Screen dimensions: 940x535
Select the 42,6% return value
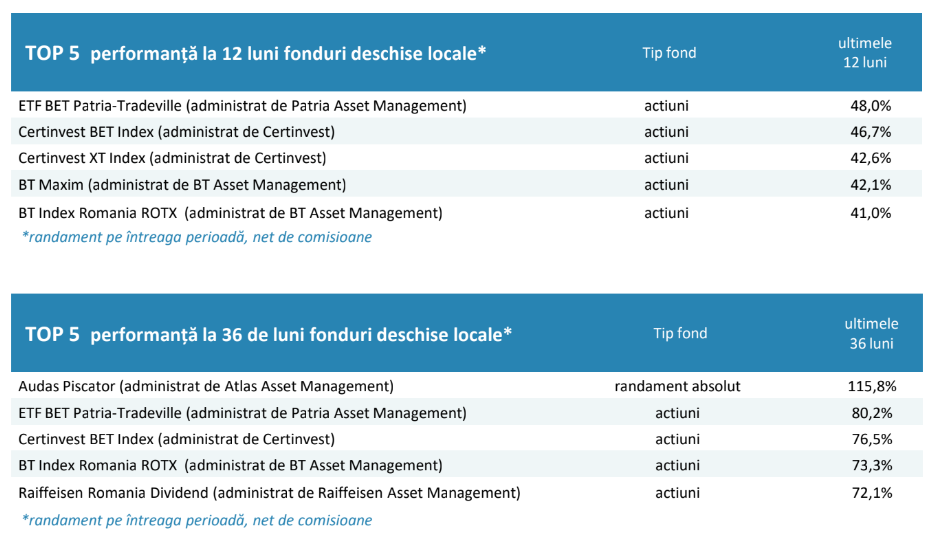870,158
